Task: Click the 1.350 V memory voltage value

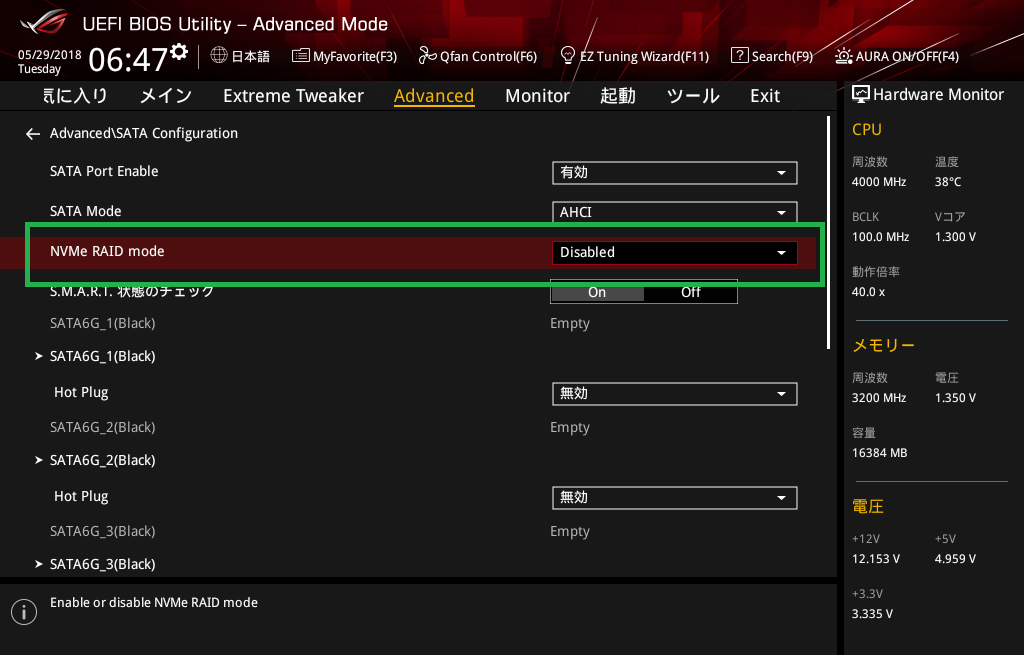Action: point(955,398)
